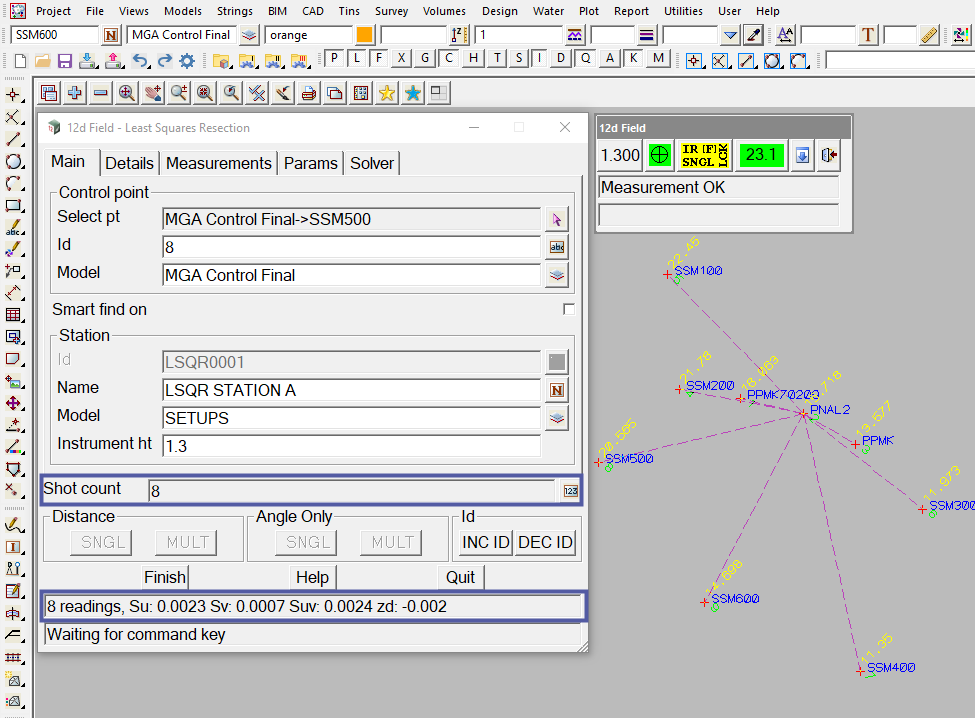The width and height of the screenshot is (975, 718).
Task: Click the pick point icon beside Select pt
Action: (557, 219)
